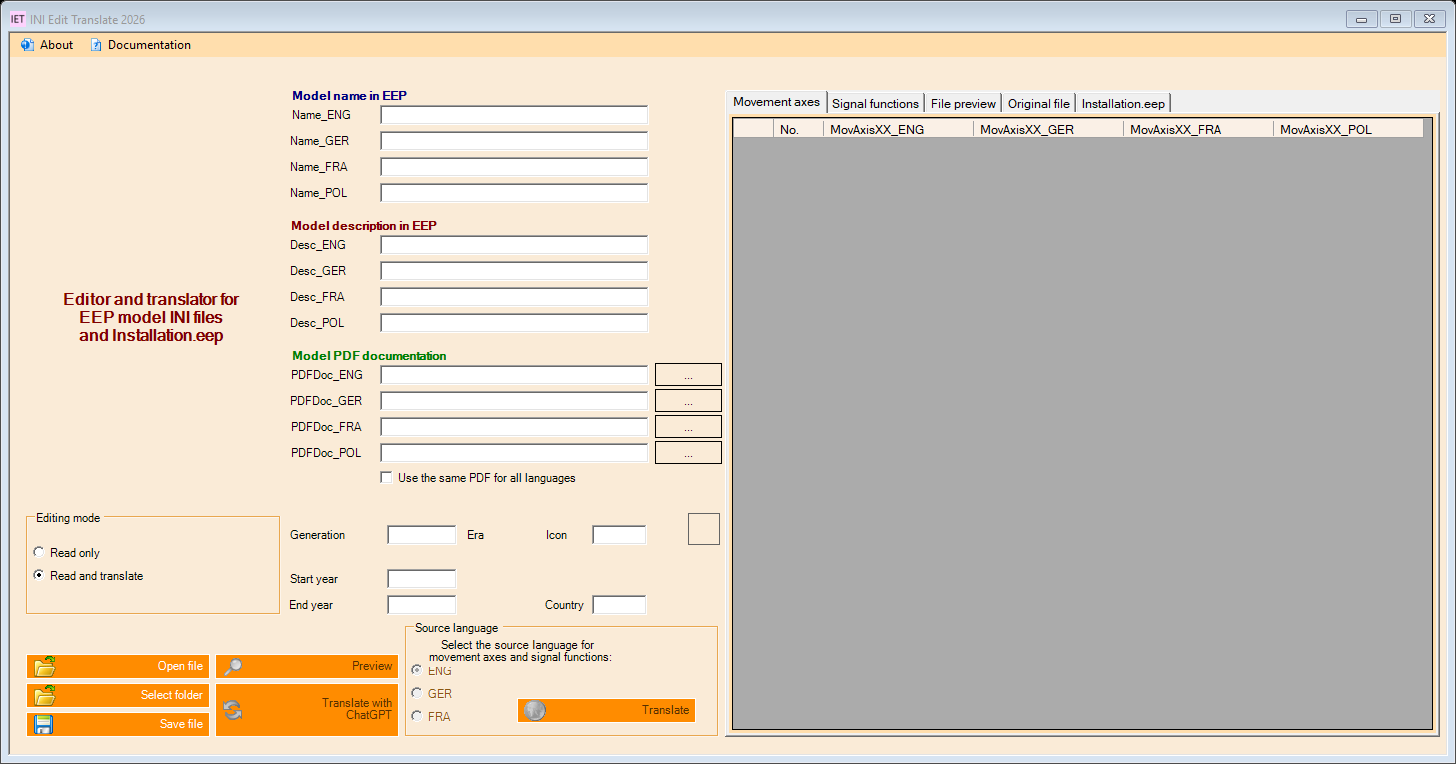Browse for the PDFDoc_POL file

point(688,453)
